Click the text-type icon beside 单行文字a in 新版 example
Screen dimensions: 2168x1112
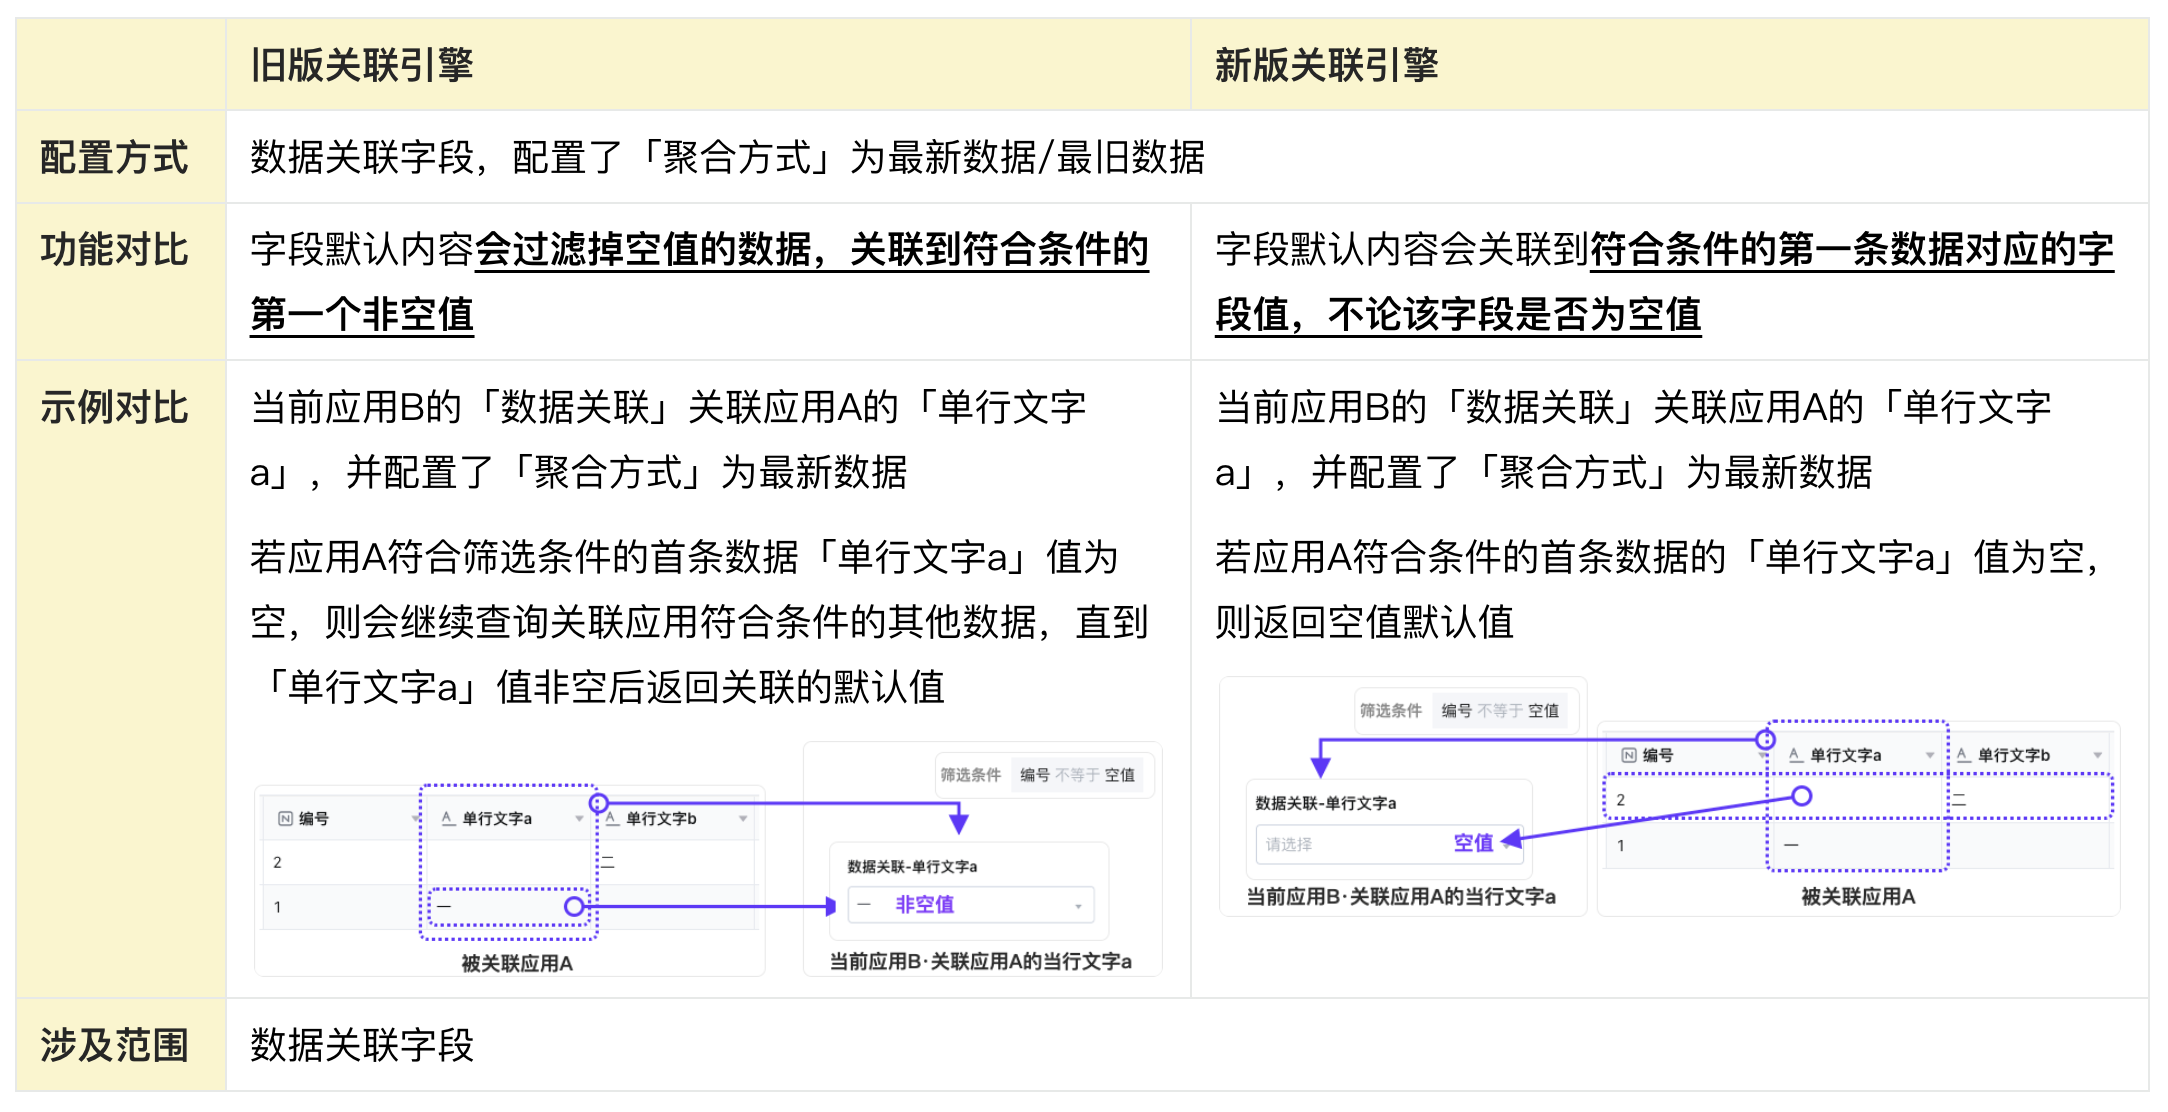pos(1796,755)
